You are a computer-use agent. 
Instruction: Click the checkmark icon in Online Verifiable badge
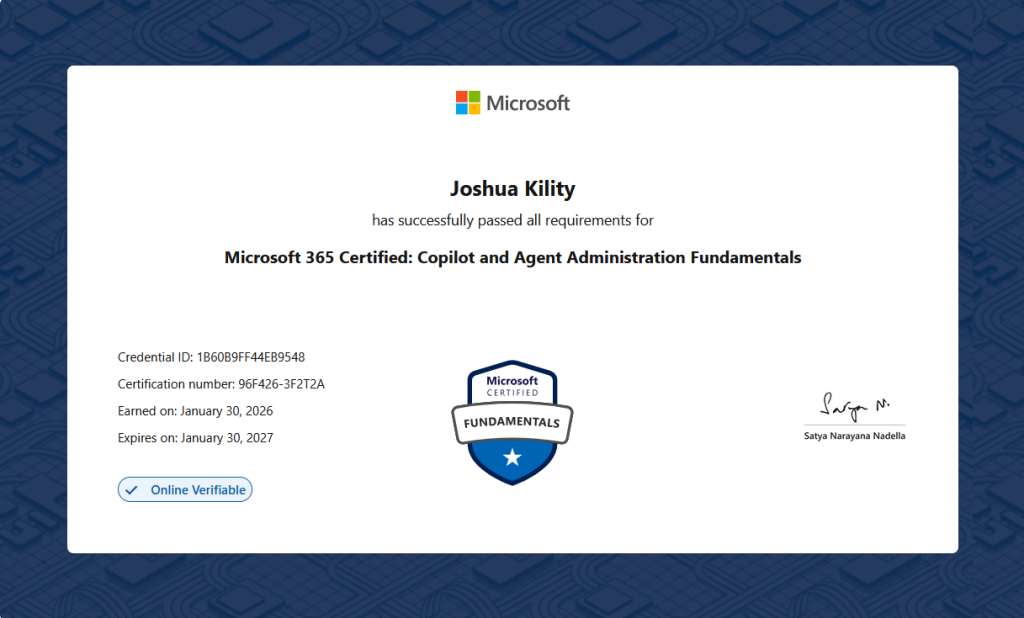pos(131,490)
